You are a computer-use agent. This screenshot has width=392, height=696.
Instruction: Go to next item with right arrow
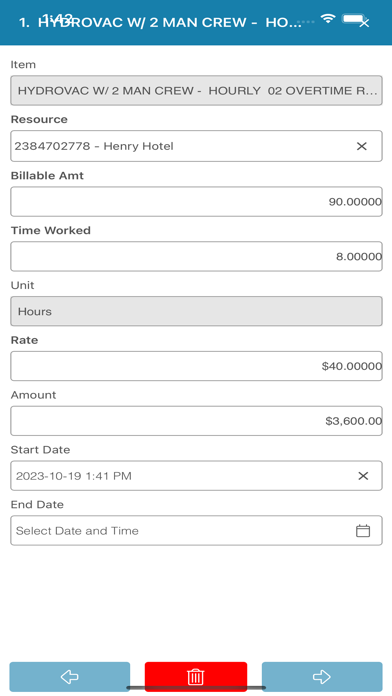coord(322,677)
